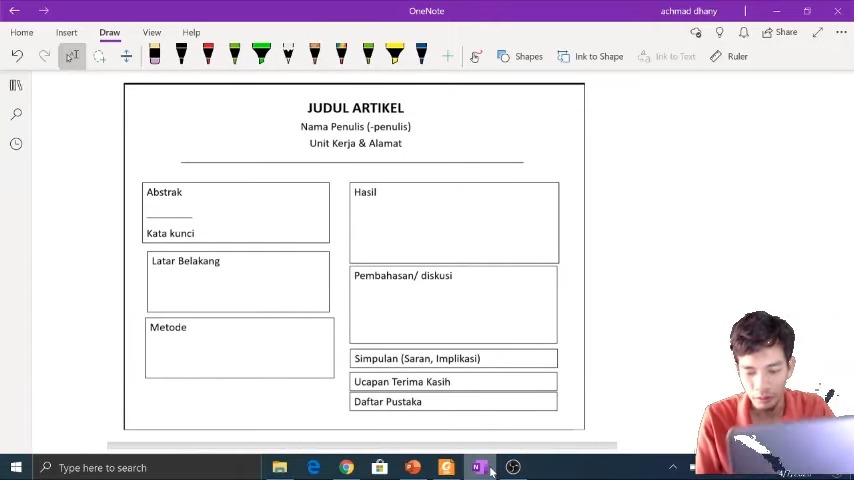Click the achmad dhany account name

point(688,11)
